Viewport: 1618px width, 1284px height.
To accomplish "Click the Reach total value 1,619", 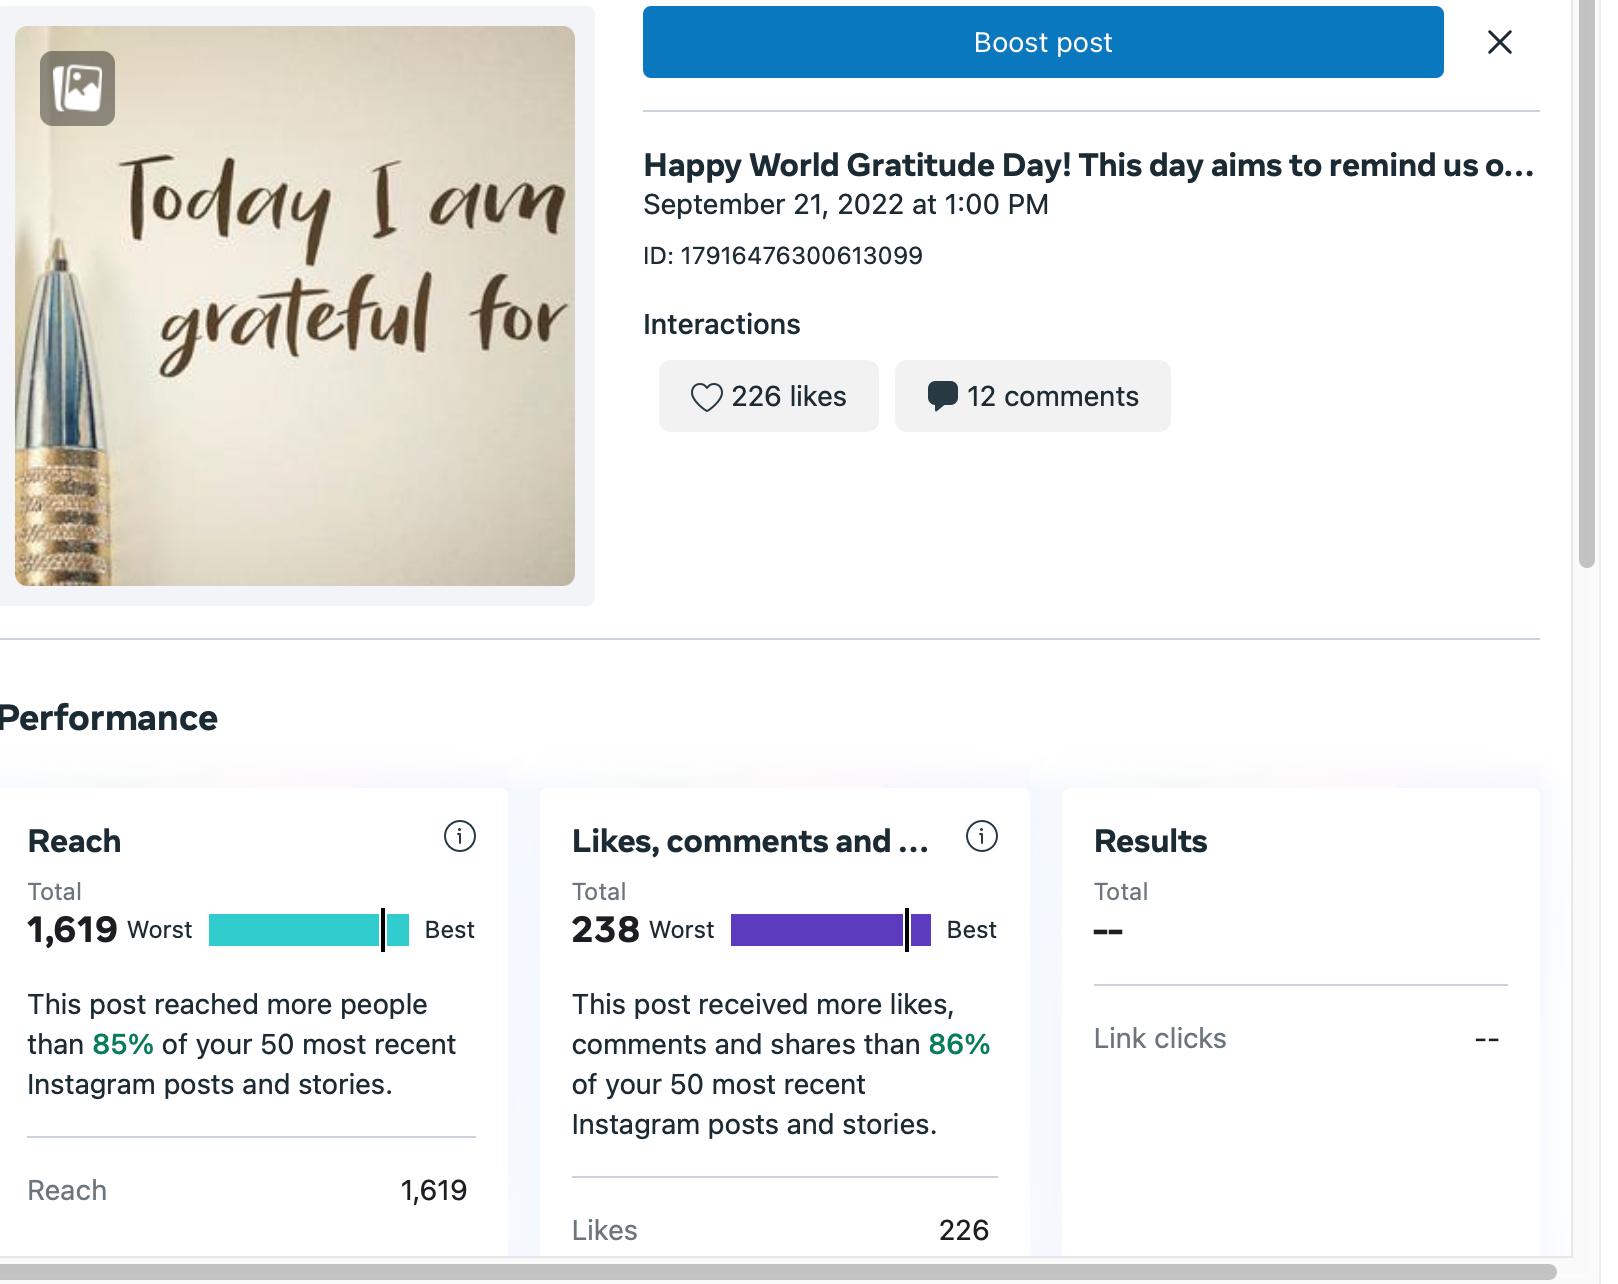I will coord(72,930).
